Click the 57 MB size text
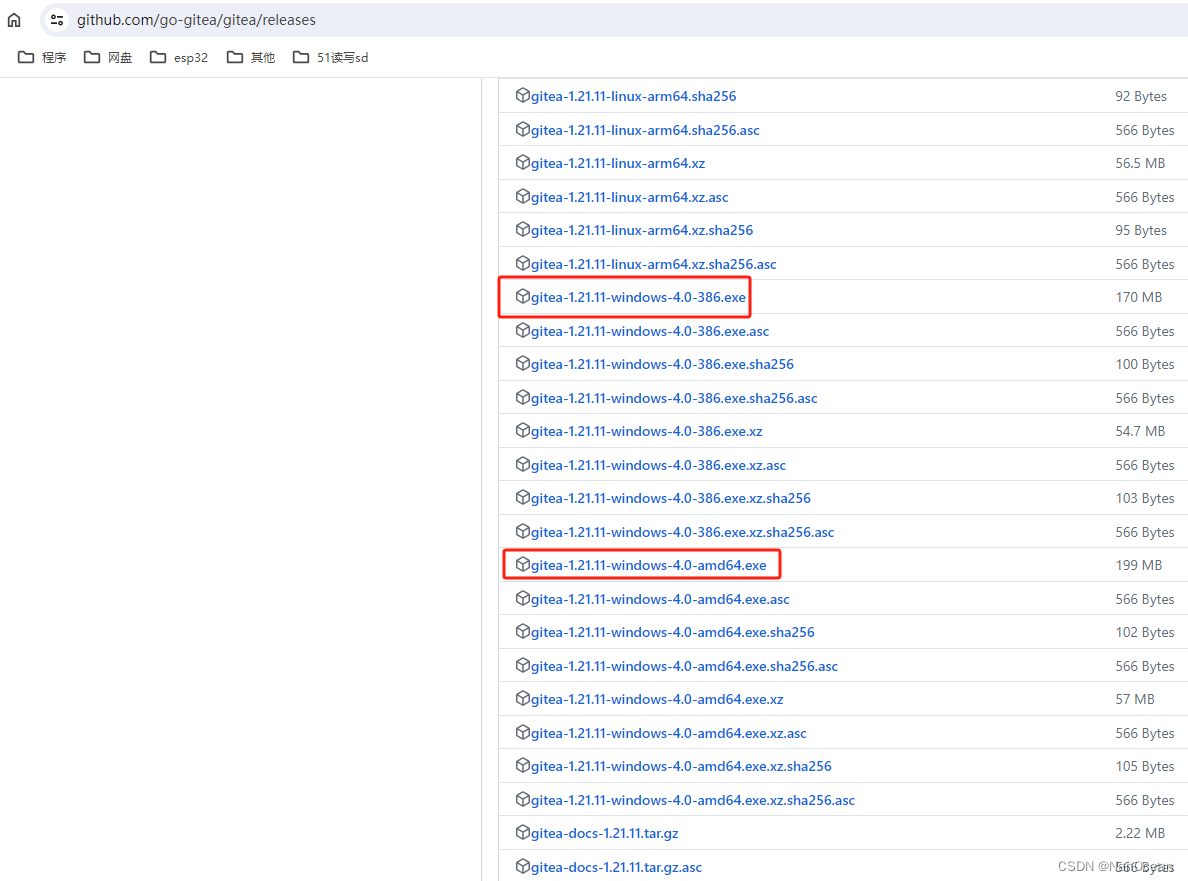1188x881 pixels. tap(1134, 700)
